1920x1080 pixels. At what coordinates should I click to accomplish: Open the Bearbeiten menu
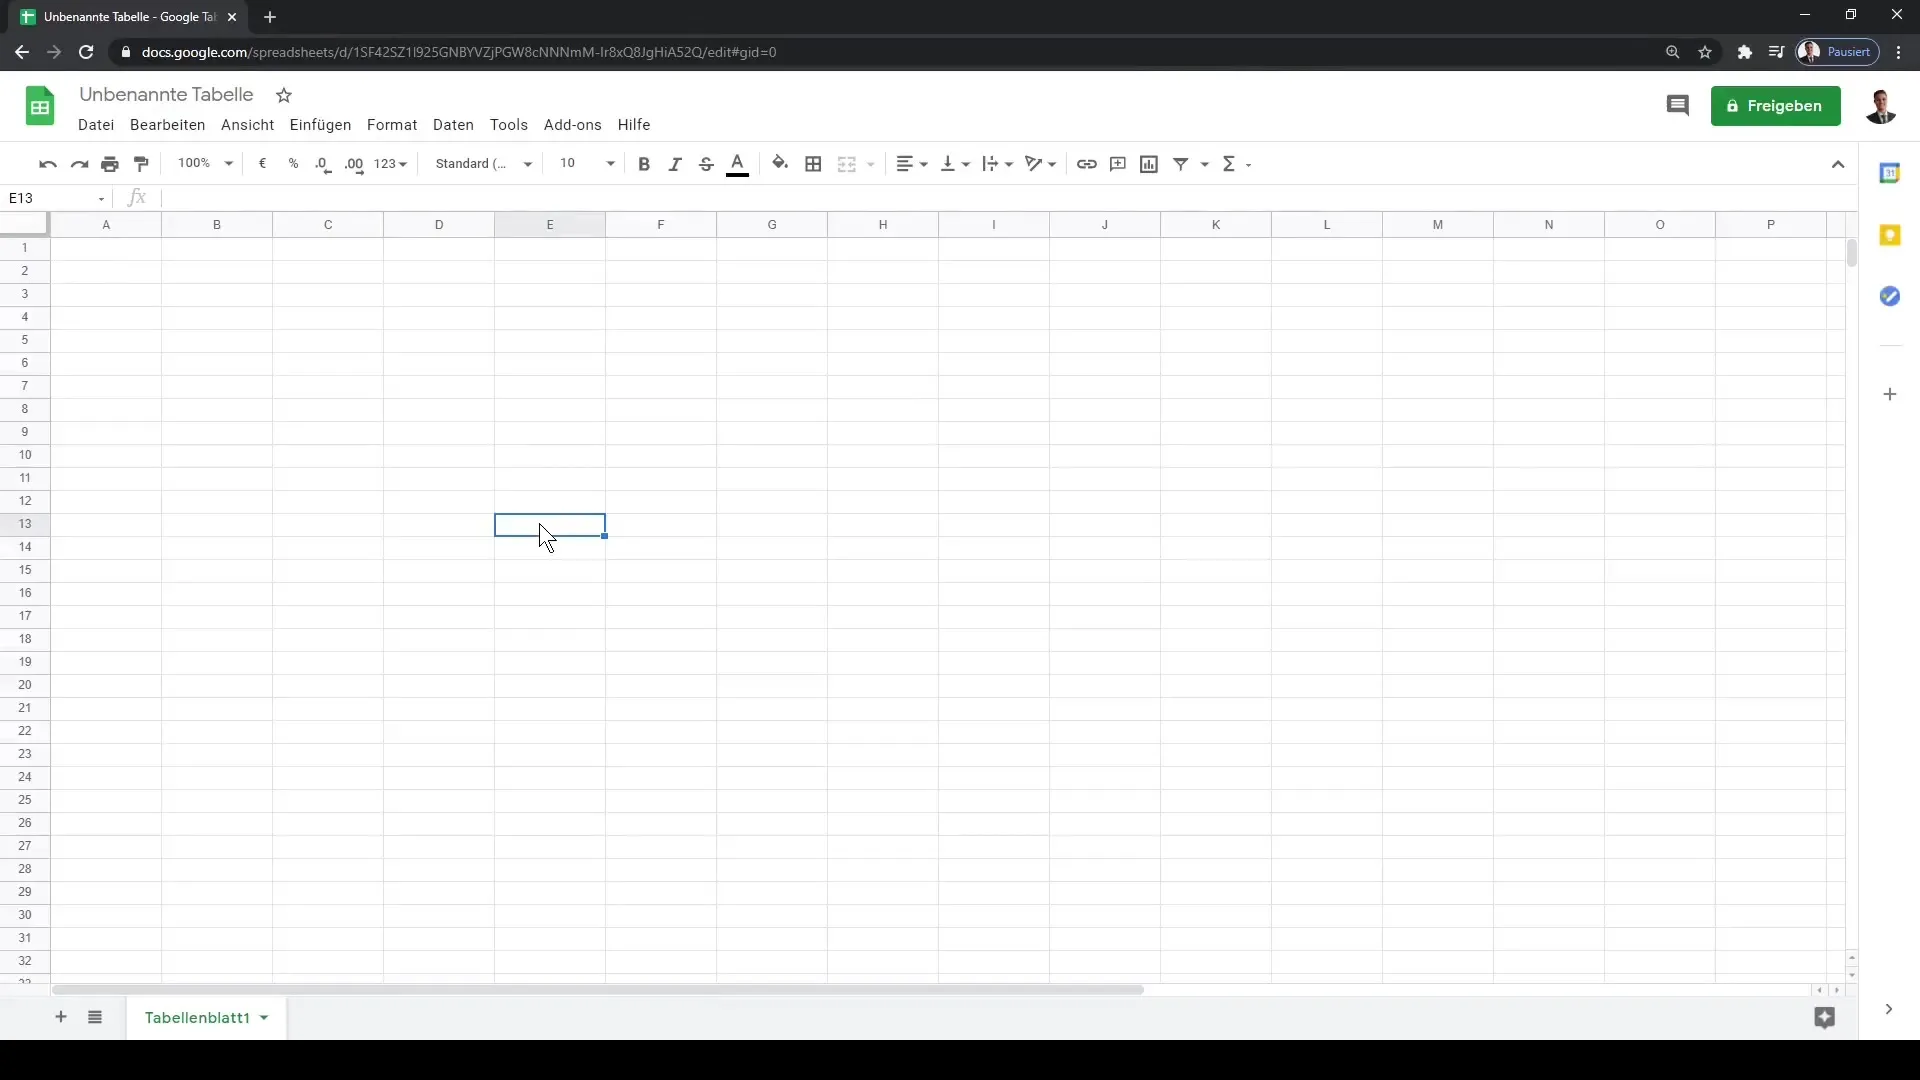pos(167,125)
